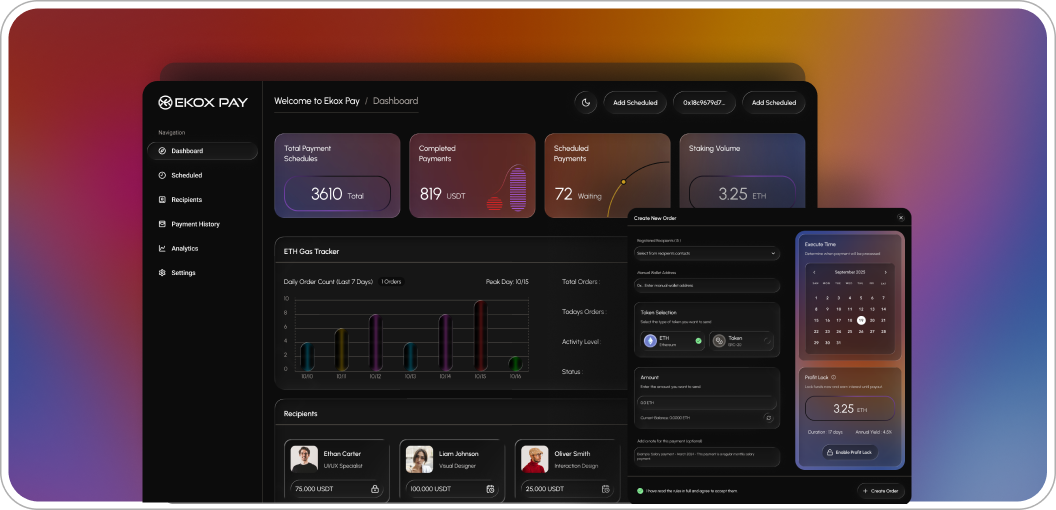Screen dimensions: 1056x510
Task: Go to next month in the calendar
Action: (x=885, y=272)
